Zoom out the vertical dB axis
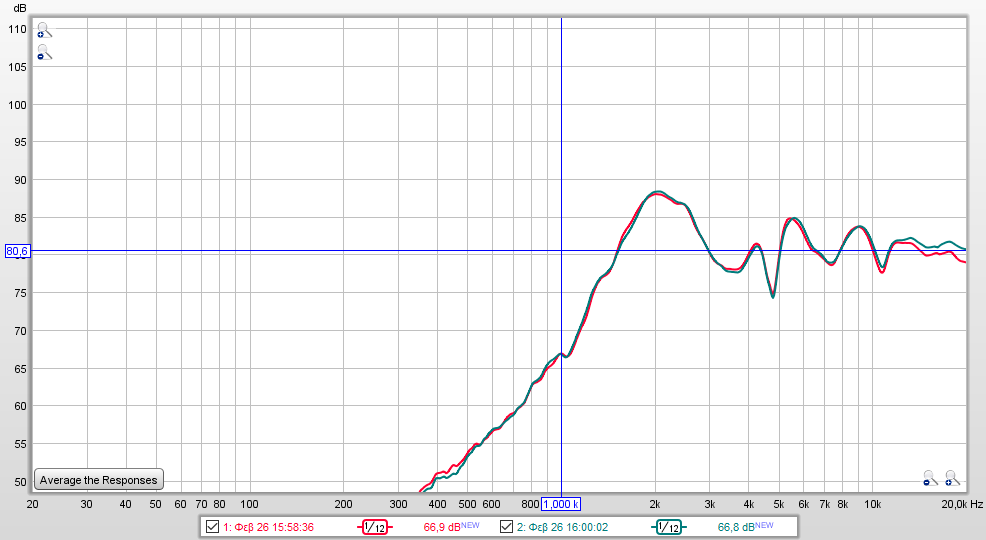Image resolution: width=986 pixels, height=540 pixels. (44, 52)
